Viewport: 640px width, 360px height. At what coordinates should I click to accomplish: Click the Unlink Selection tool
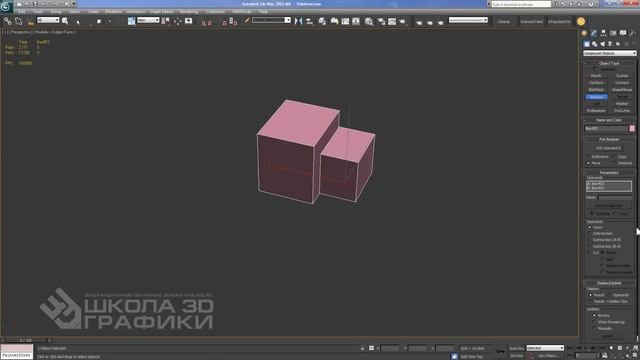pos(18,21)
